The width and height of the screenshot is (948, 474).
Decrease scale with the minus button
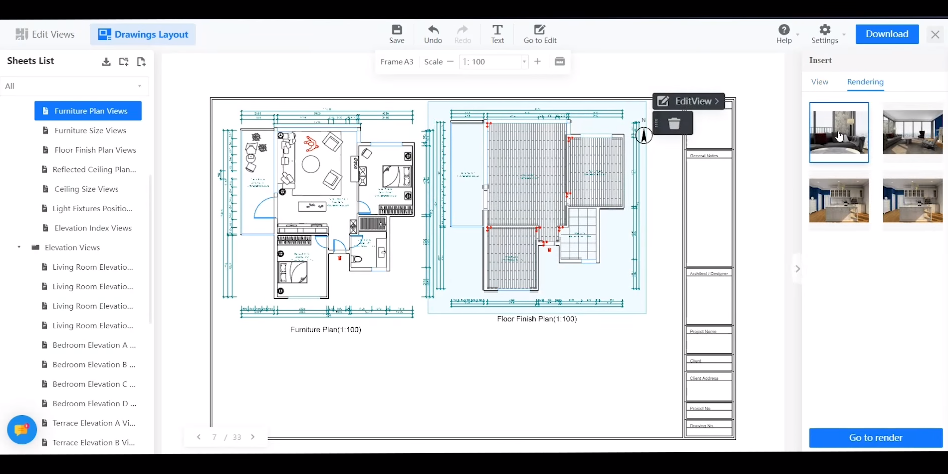[450, 62]
